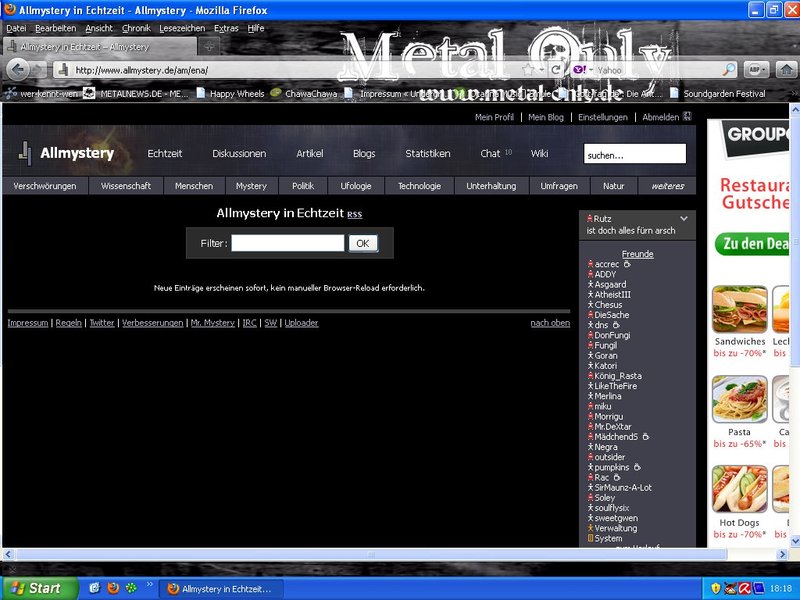
Task: Open the Statistiken page
Action: pos(428,154)
